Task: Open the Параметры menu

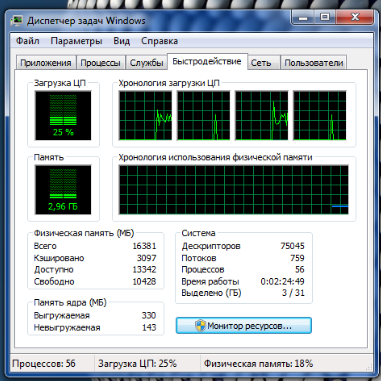Action: 76,41
